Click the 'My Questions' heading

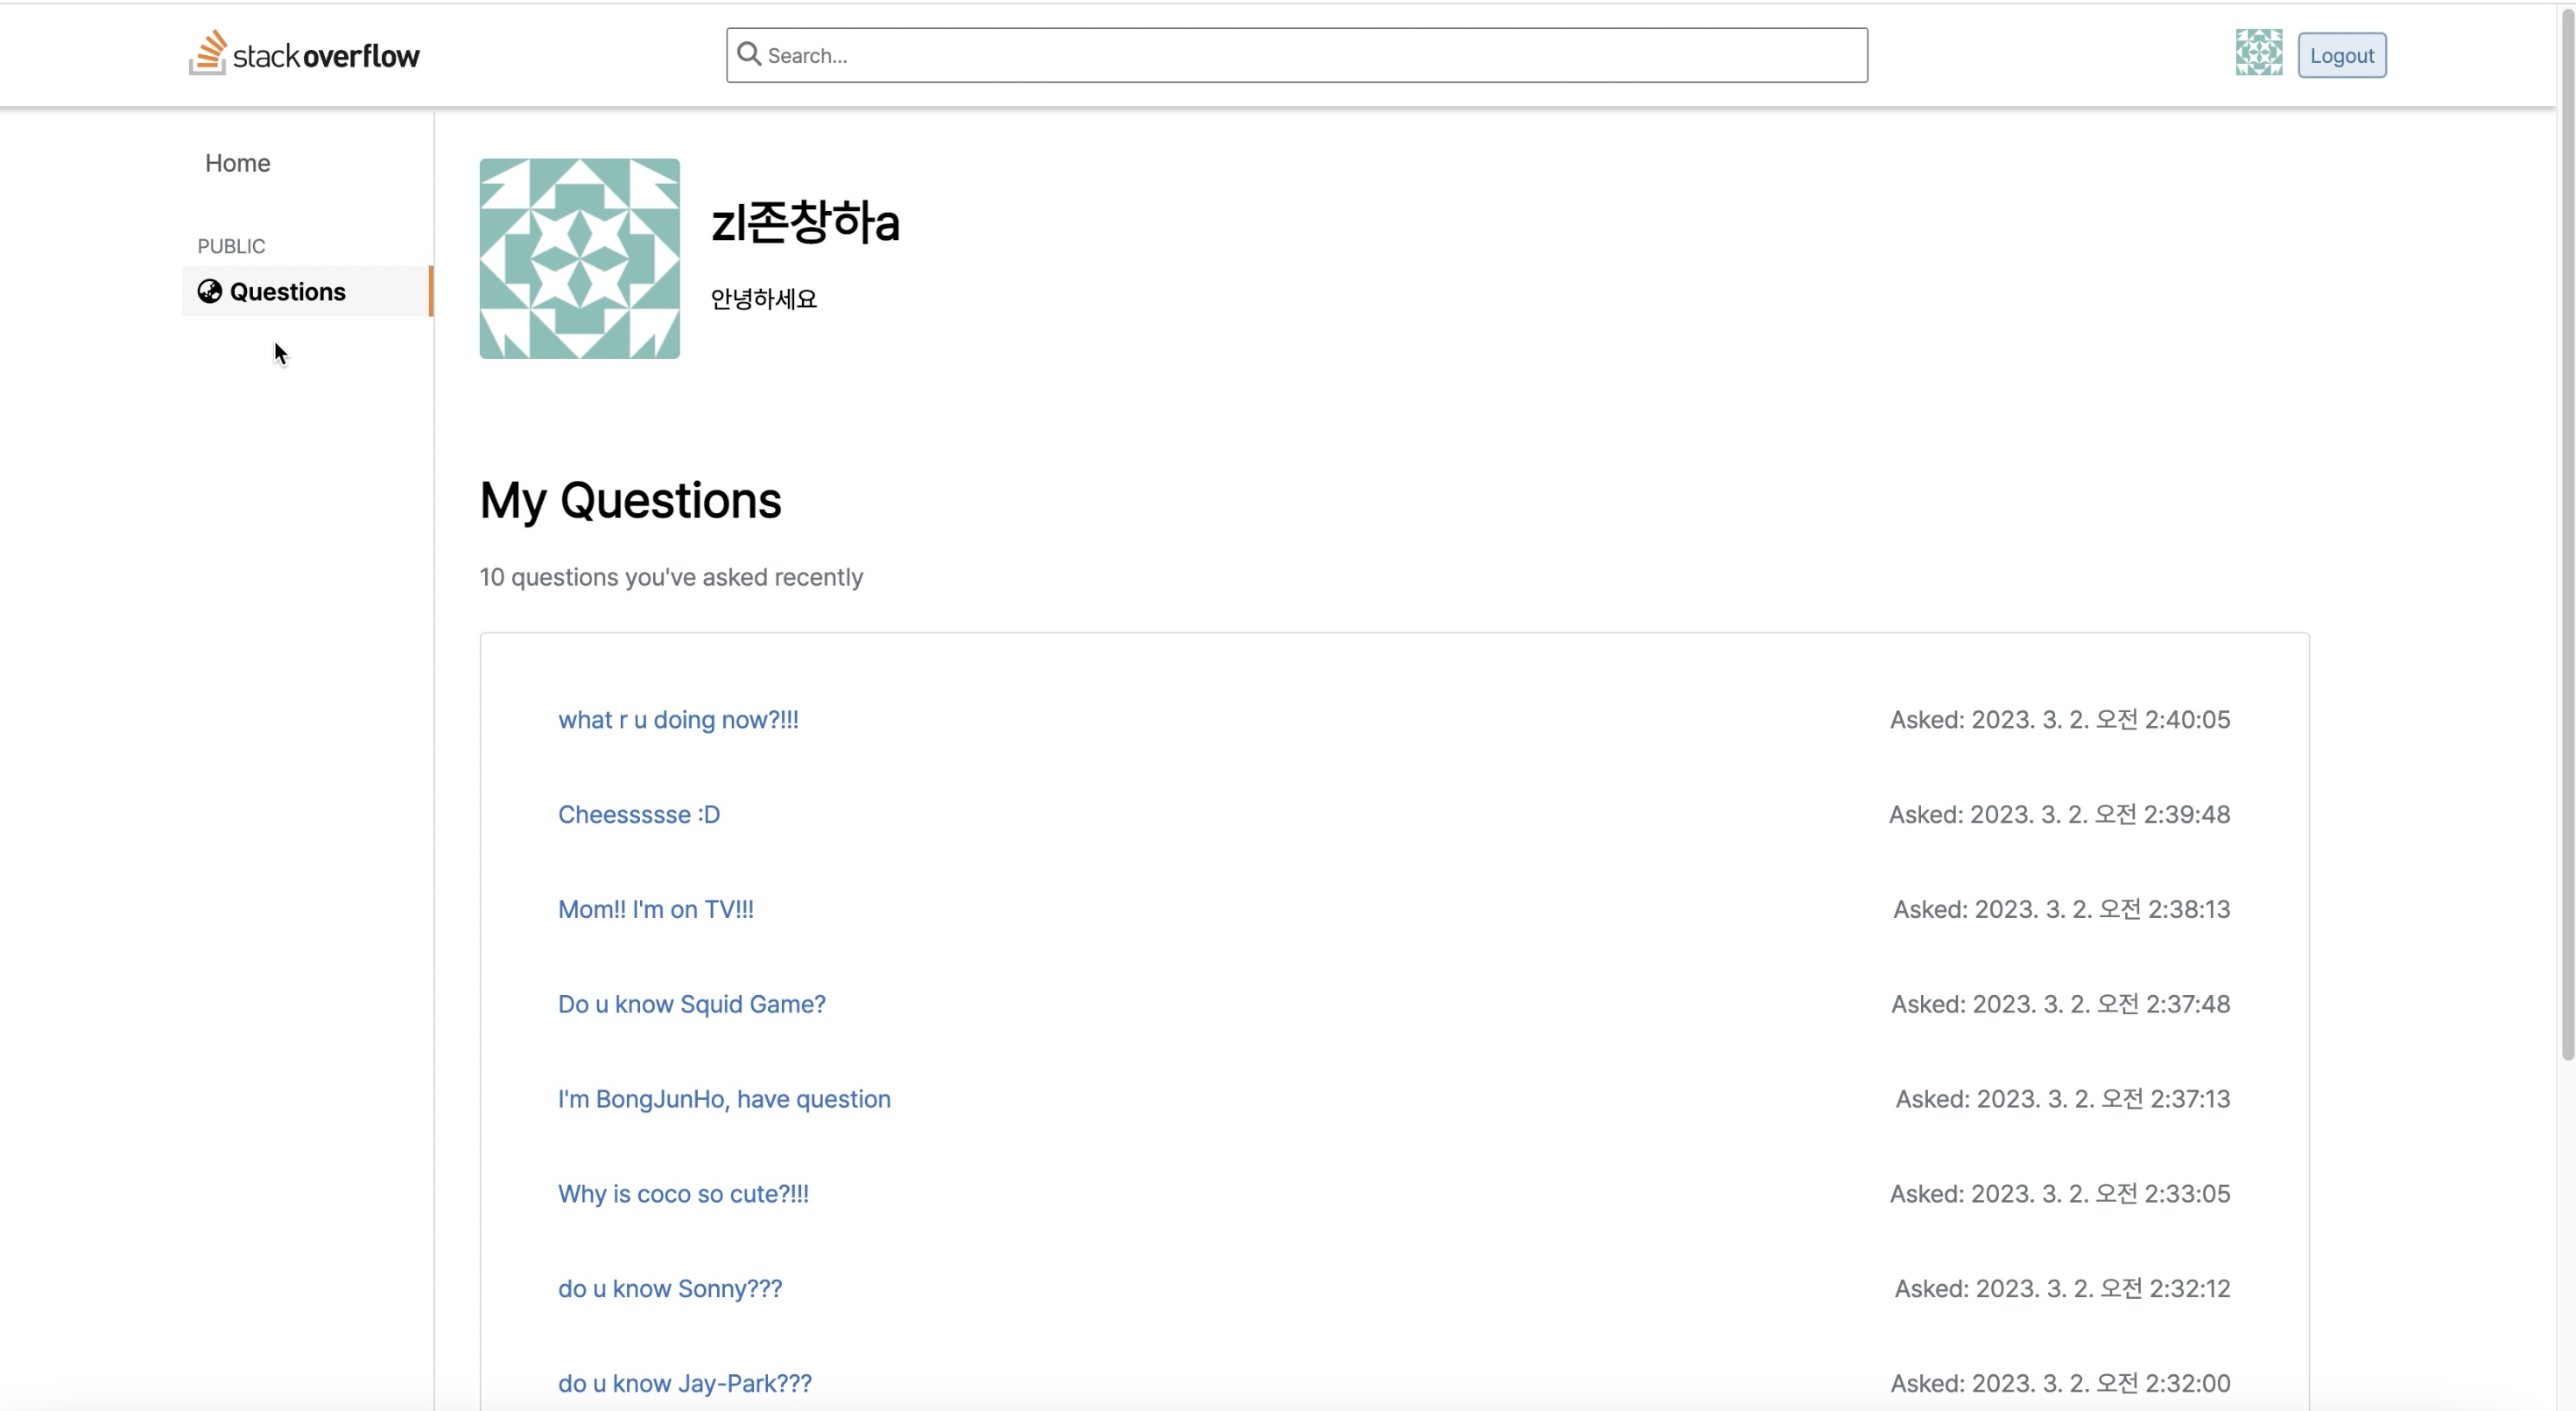630,500
